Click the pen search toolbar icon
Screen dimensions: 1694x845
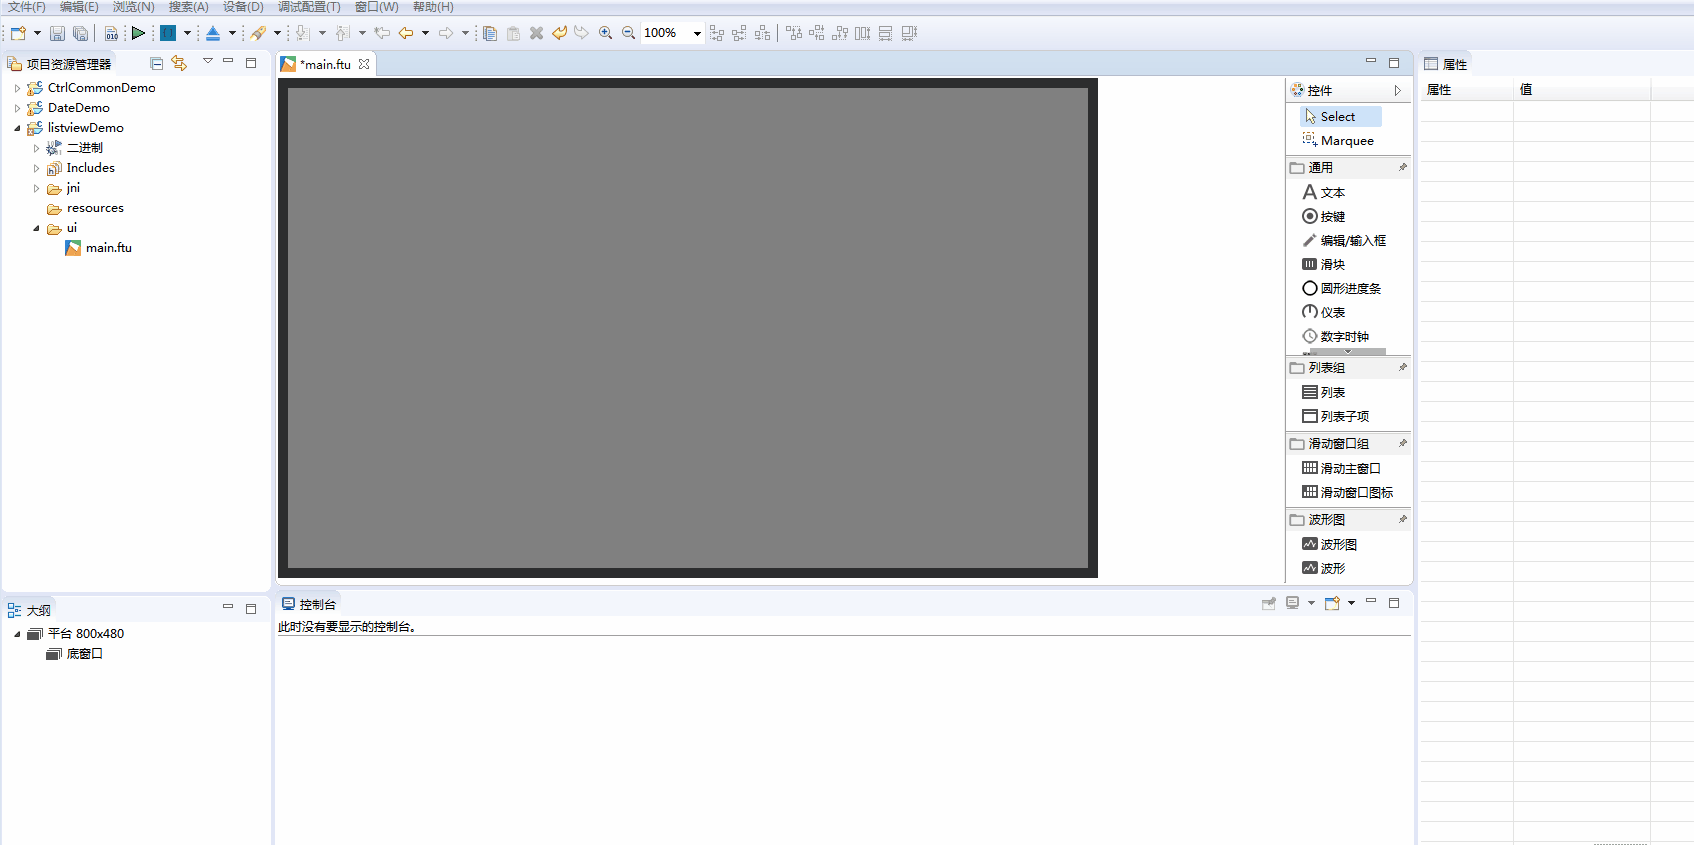(x=258, y=33)
